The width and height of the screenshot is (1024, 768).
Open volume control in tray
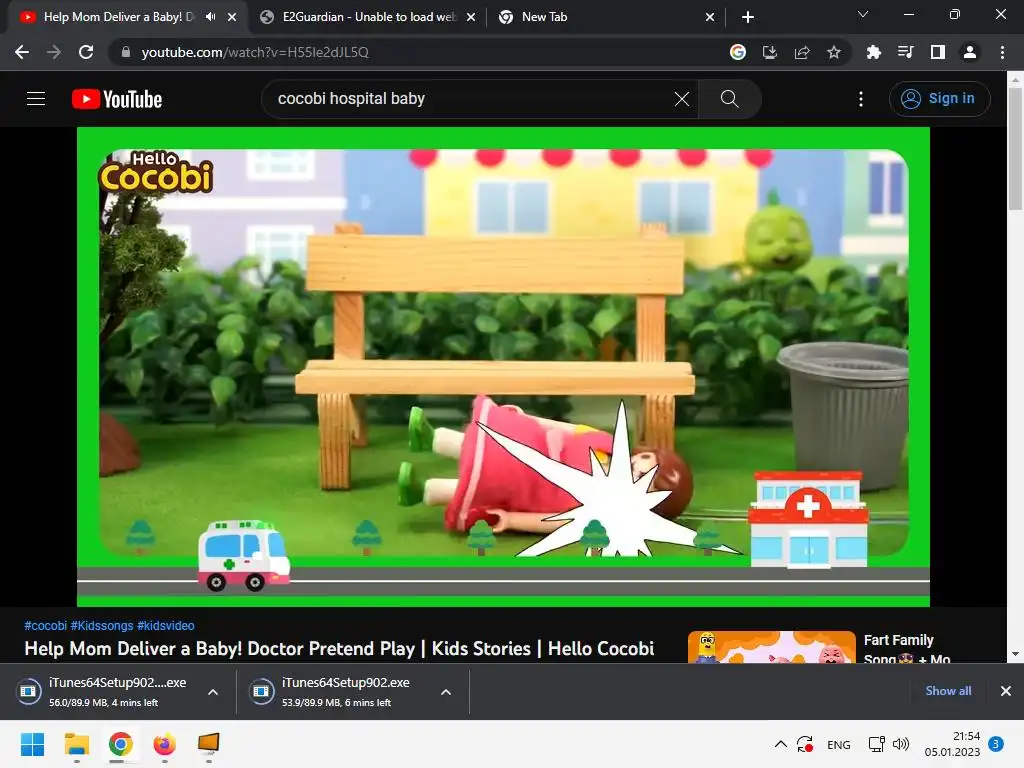pyautogui.click(x=901, y=744)
